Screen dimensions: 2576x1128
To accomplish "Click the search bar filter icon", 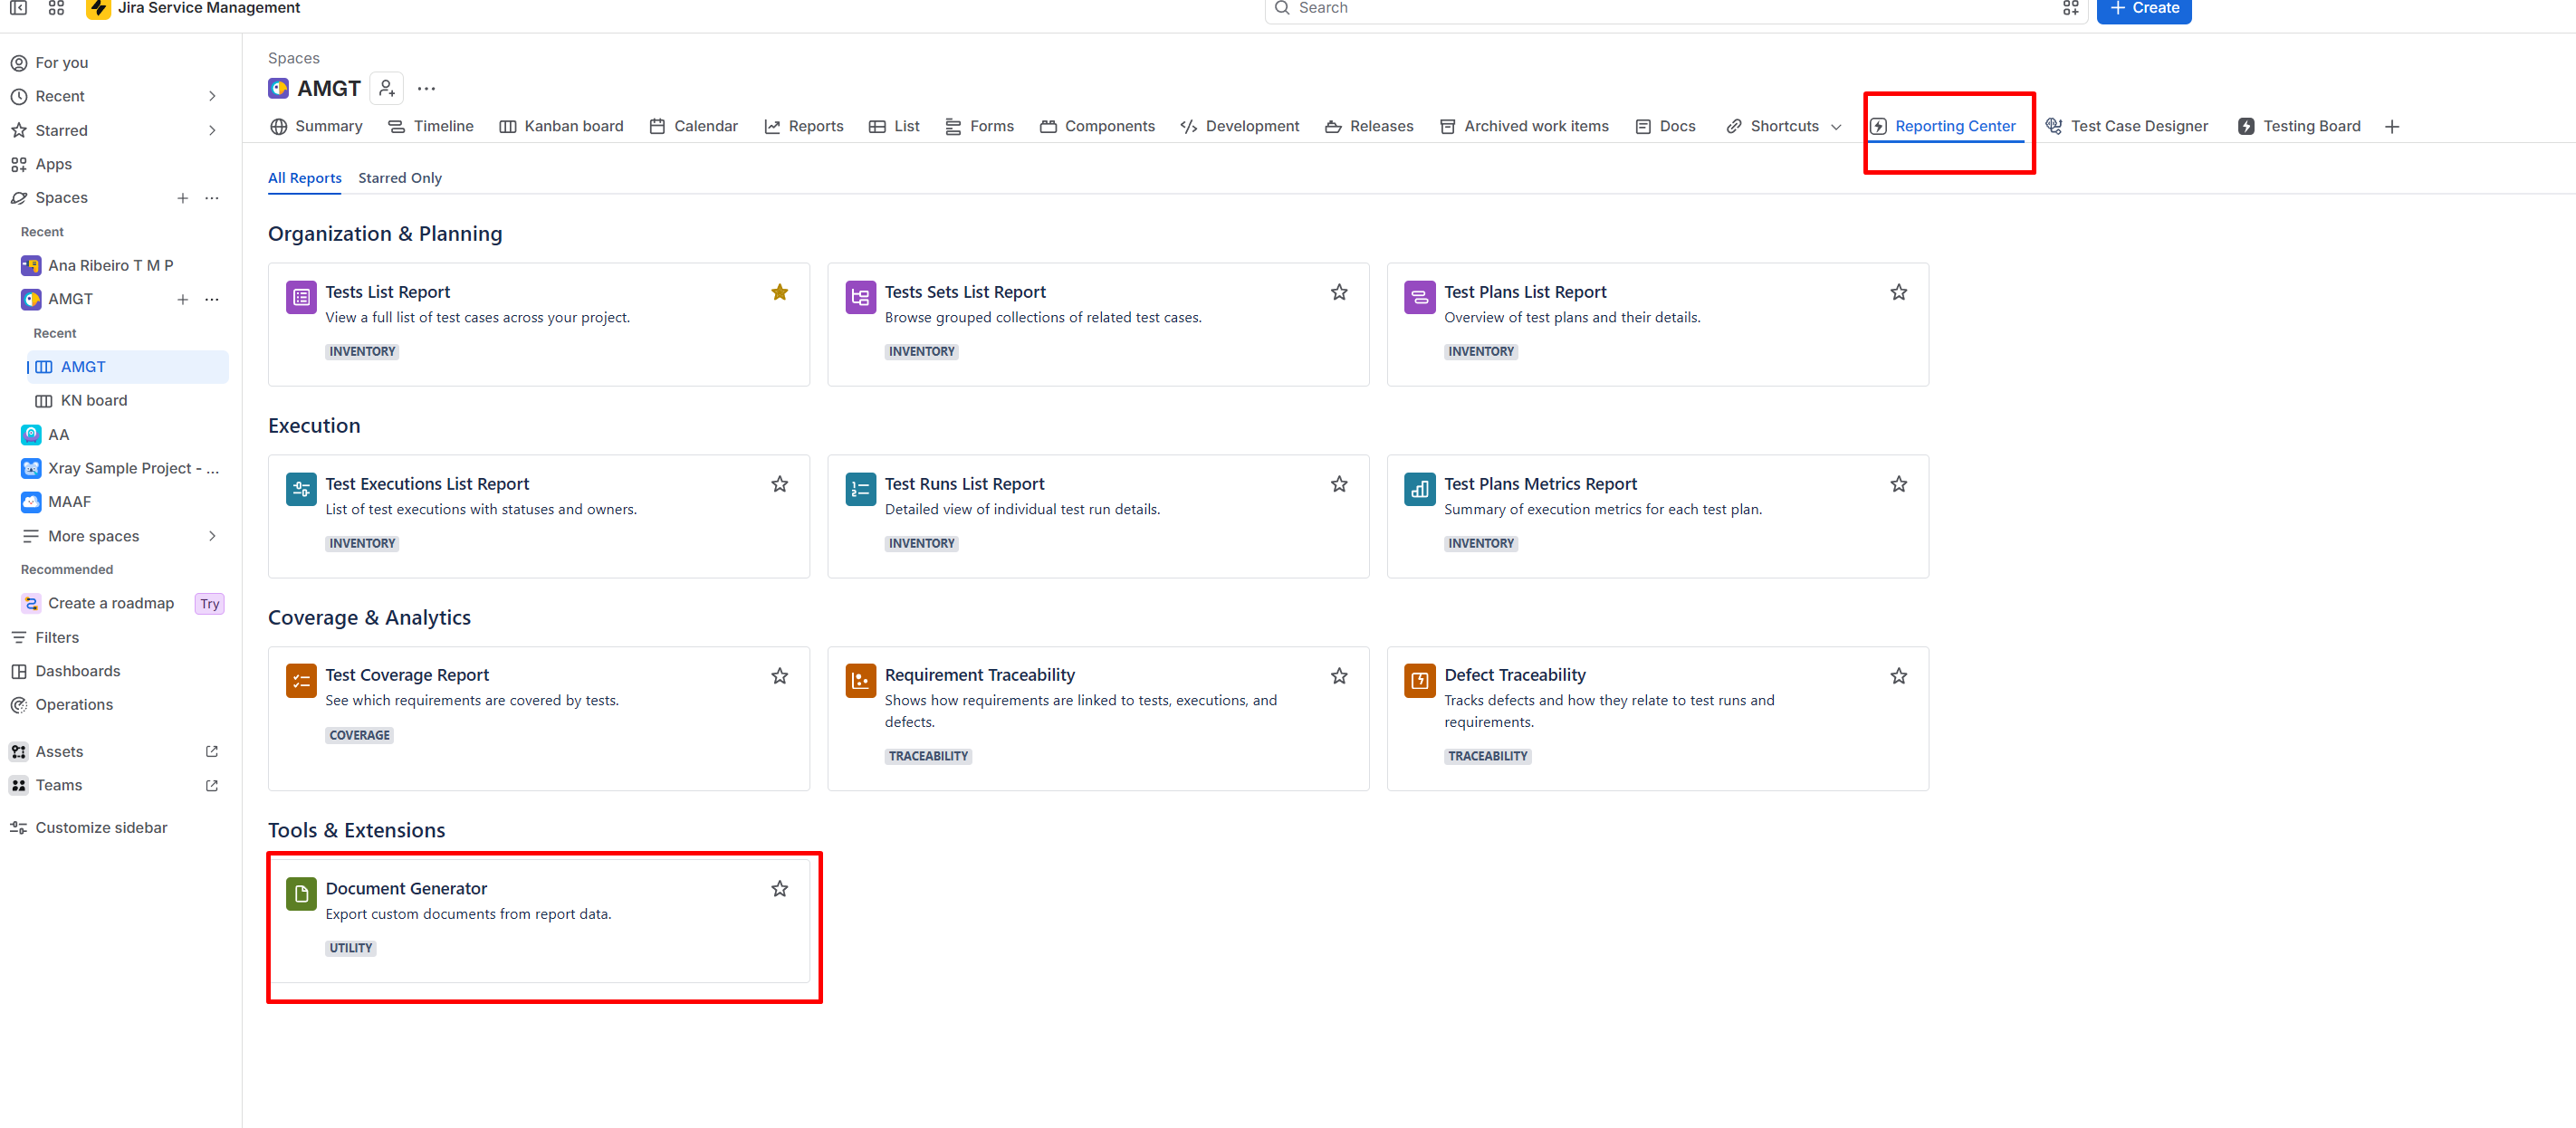I will 2070,8.
